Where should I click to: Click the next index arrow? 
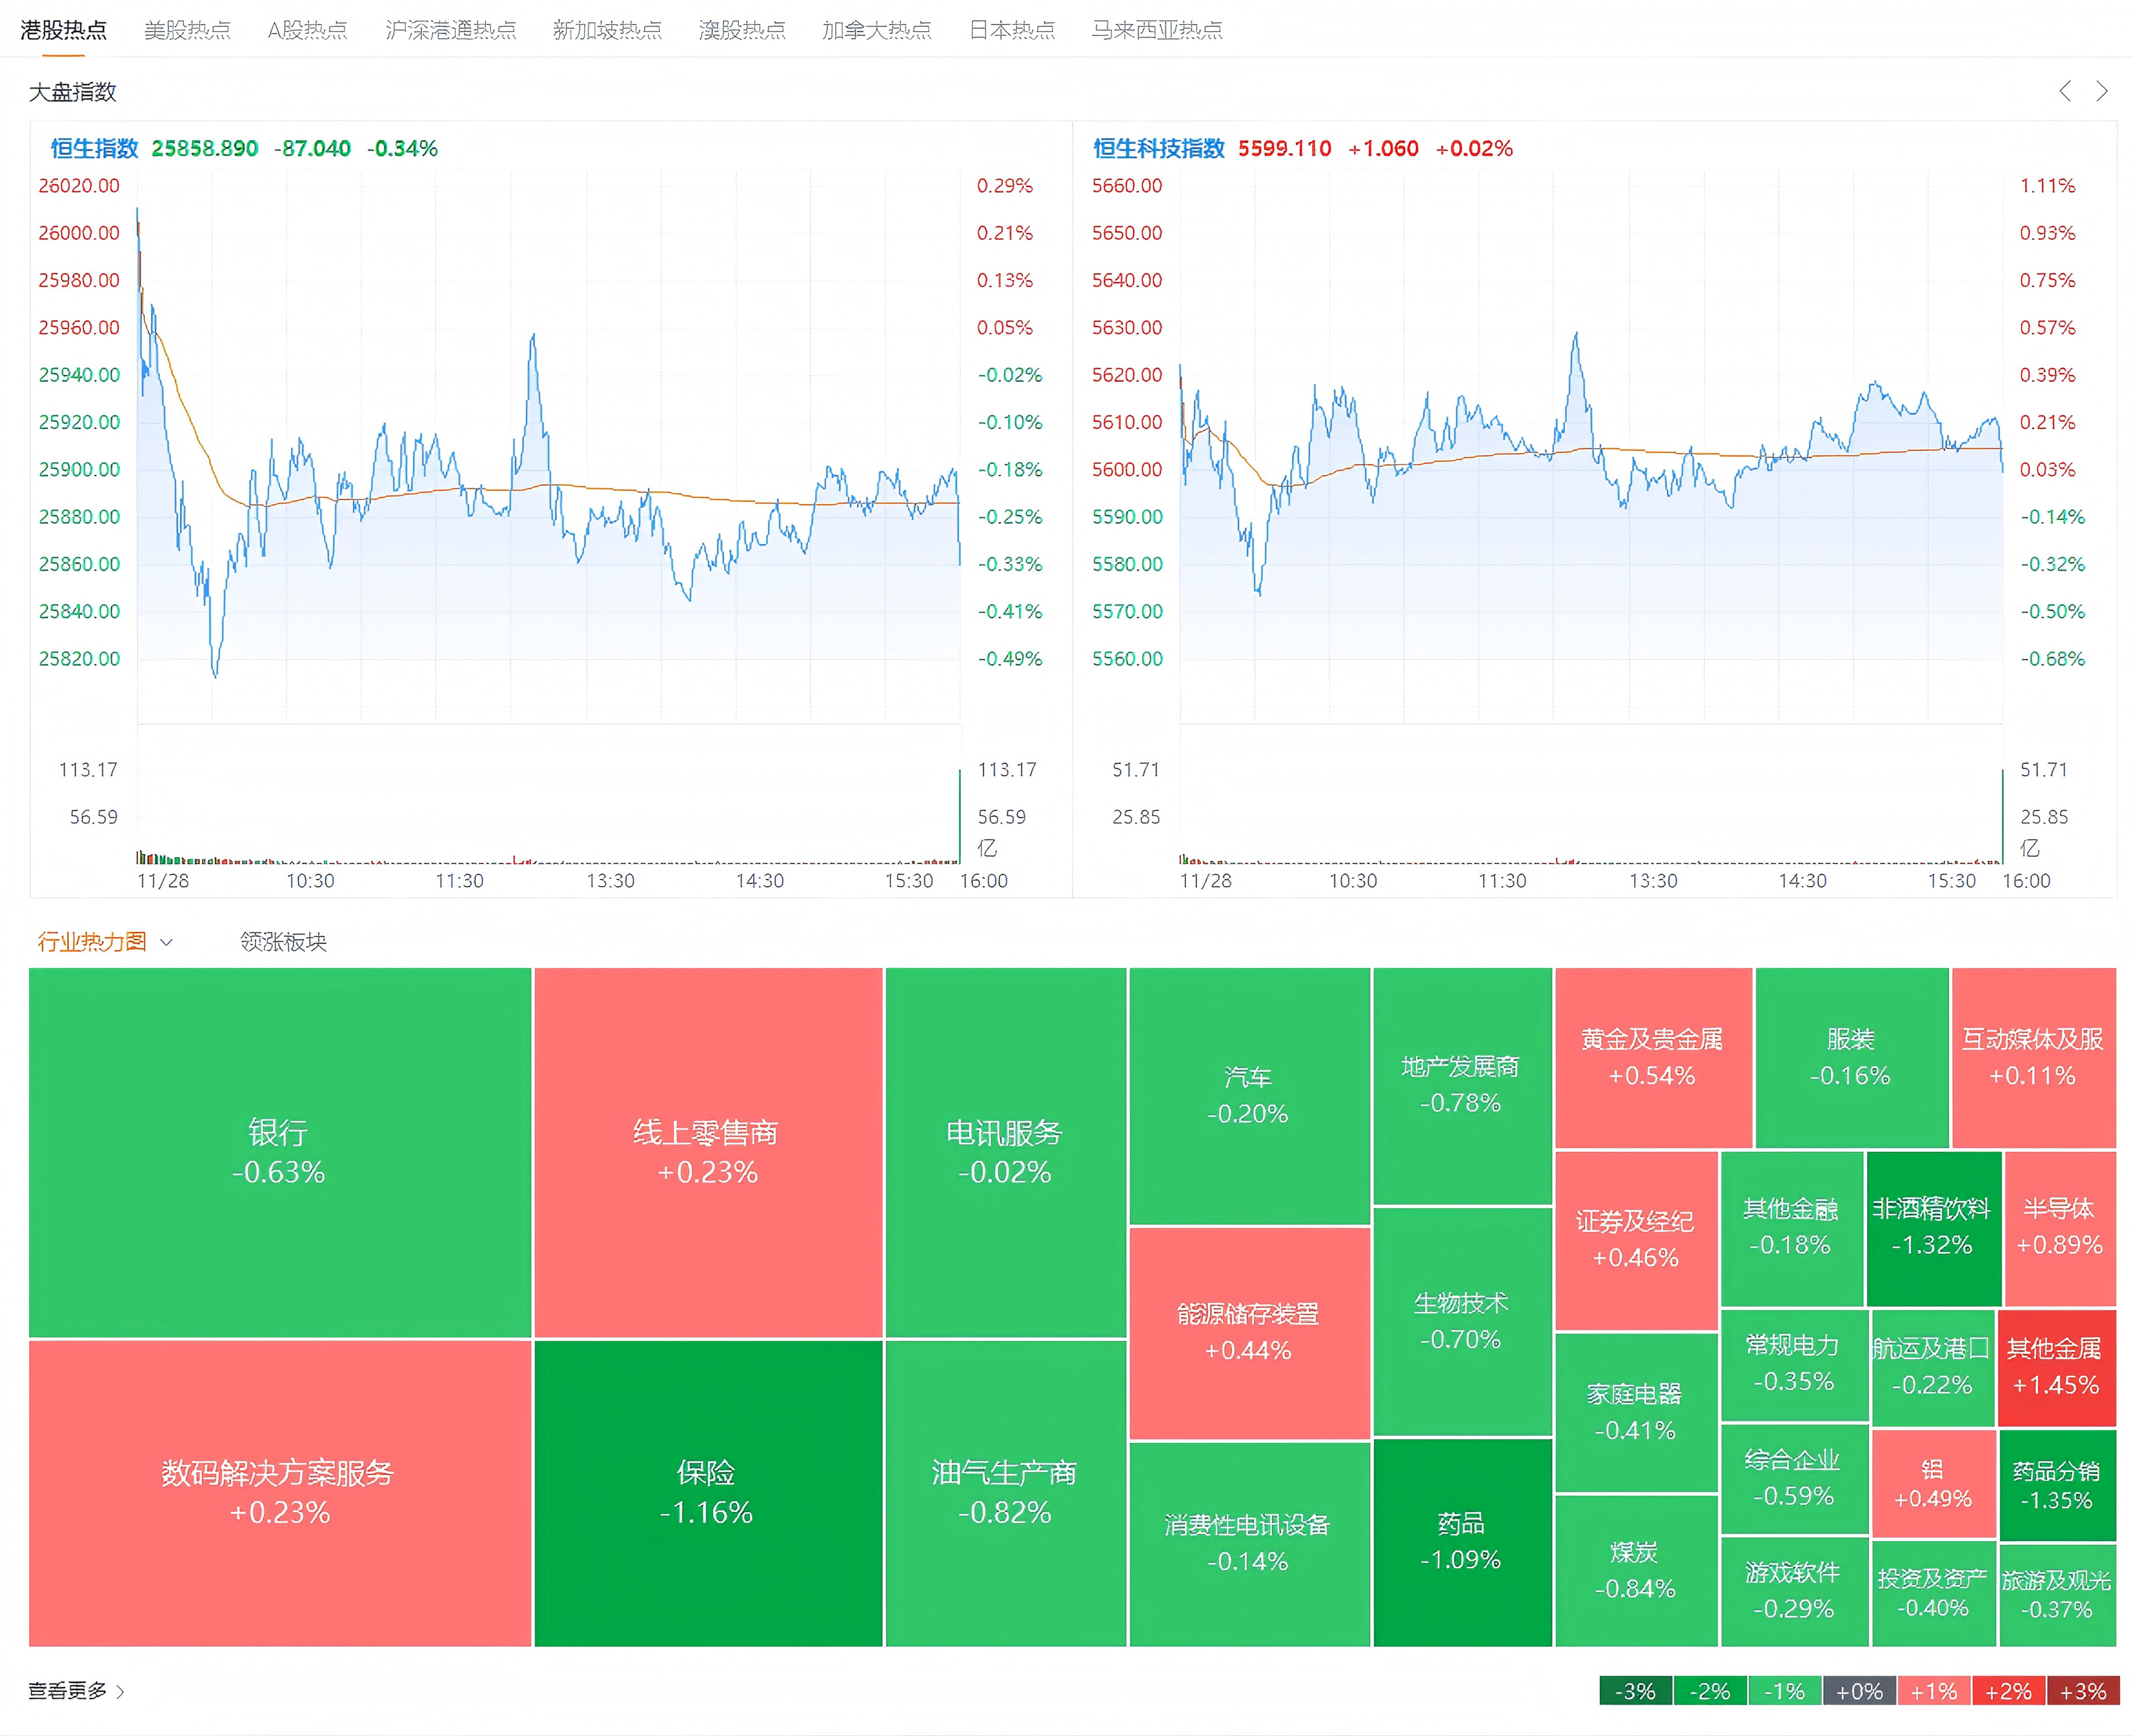(2102, 91)
